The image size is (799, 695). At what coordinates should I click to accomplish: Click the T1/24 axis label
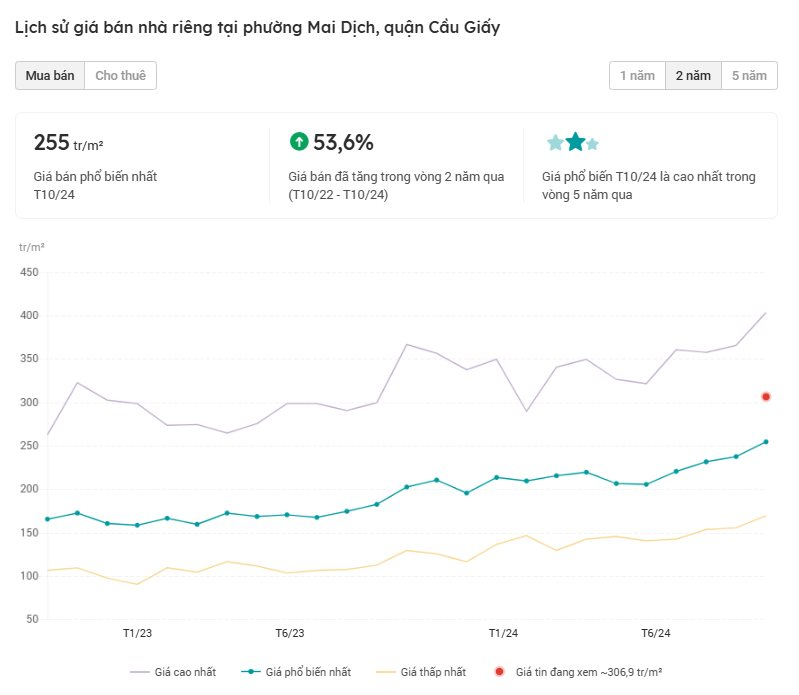coord(503,633)
